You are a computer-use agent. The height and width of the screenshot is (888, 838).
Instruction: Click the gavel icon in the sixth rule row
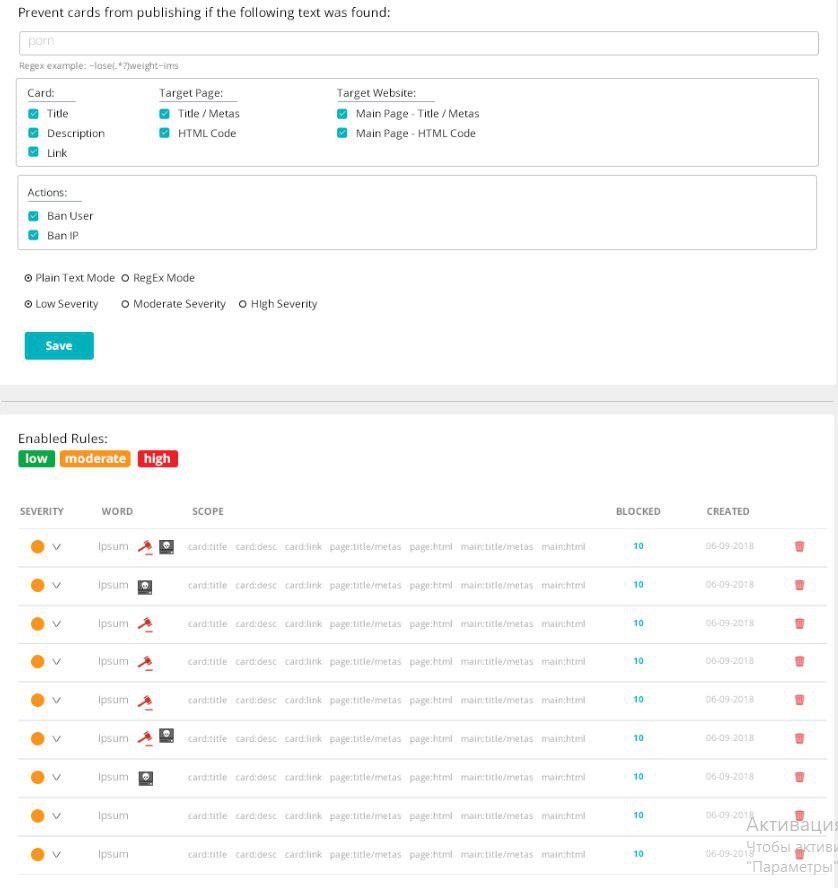[x=145, y=738]
